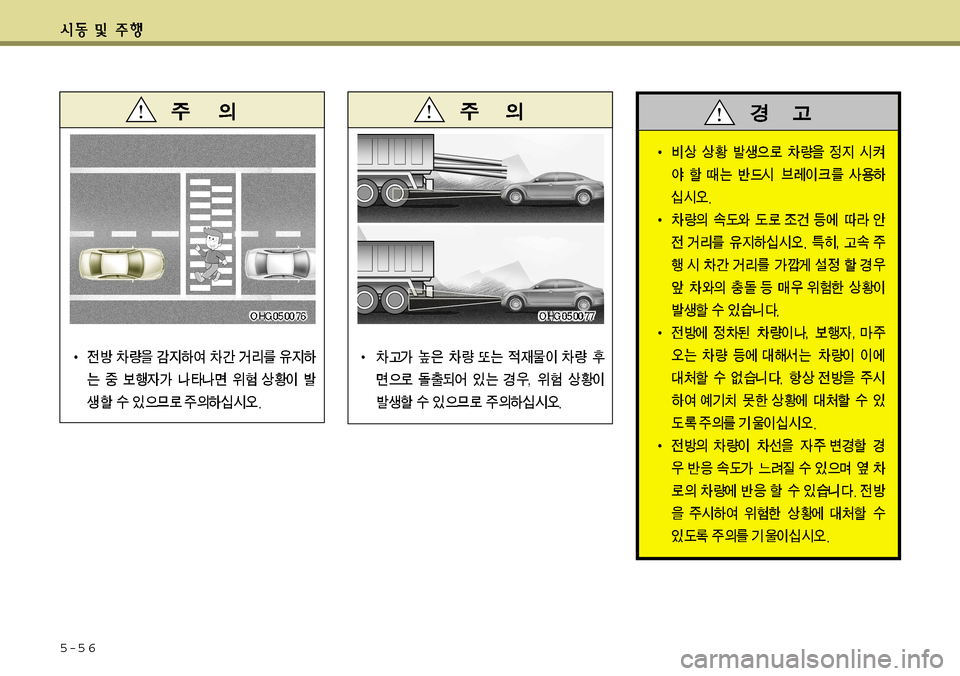Click the page header 시동 및 주행
This screenshot has height=676, width=960.
pos(102,29)
